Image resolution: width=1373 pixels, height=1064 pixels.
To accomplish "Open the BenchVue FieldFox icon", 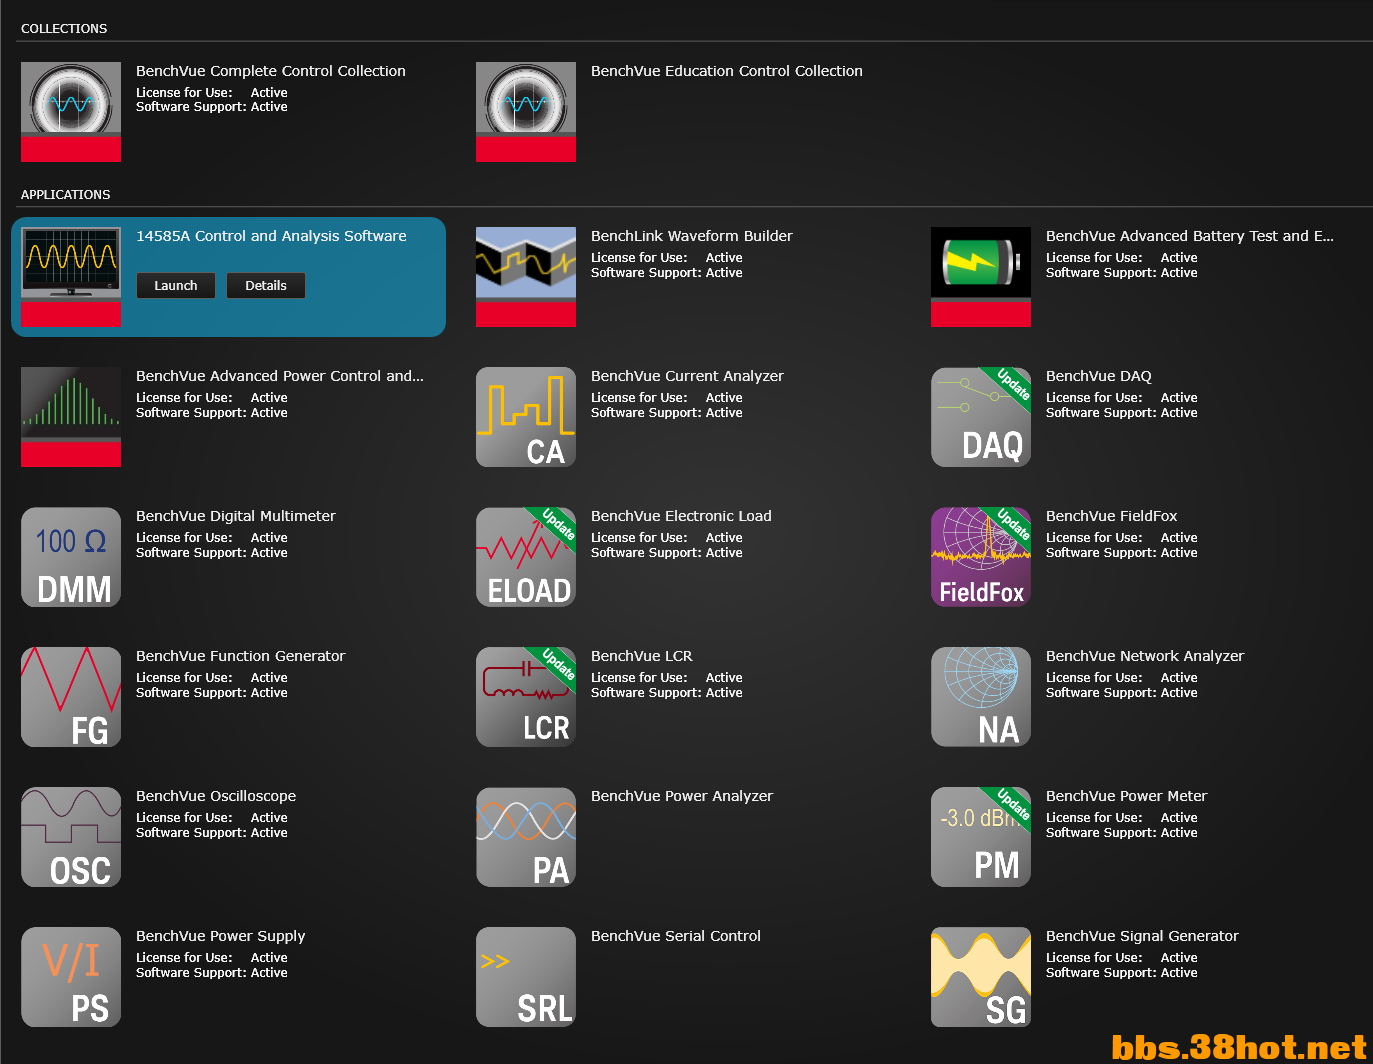I will [981, 557].
